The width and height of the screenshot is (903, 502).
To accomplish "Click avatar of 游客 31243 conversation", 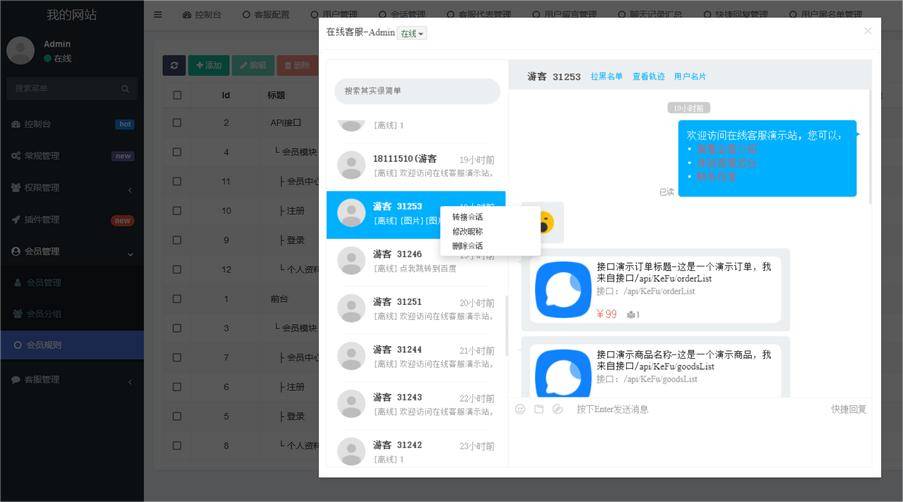I will (x=351, y=404).
